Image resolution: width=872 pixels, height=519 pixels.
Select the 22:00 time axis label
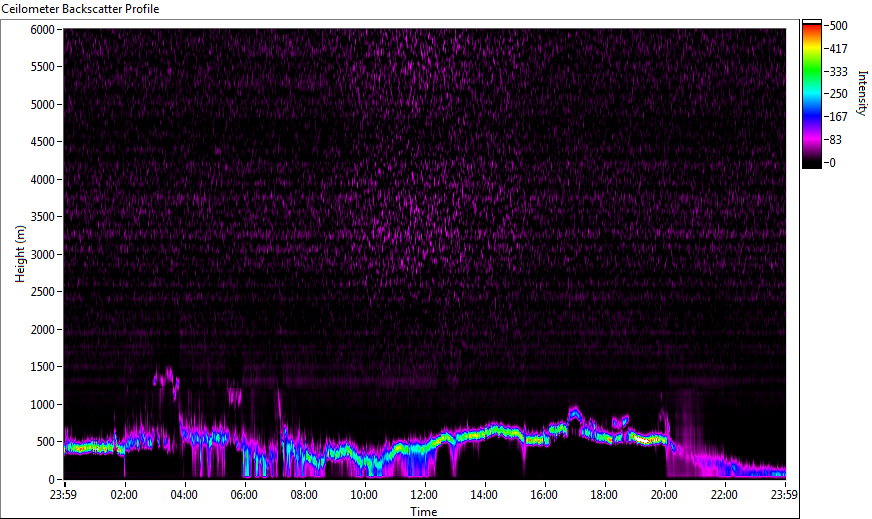725,495
